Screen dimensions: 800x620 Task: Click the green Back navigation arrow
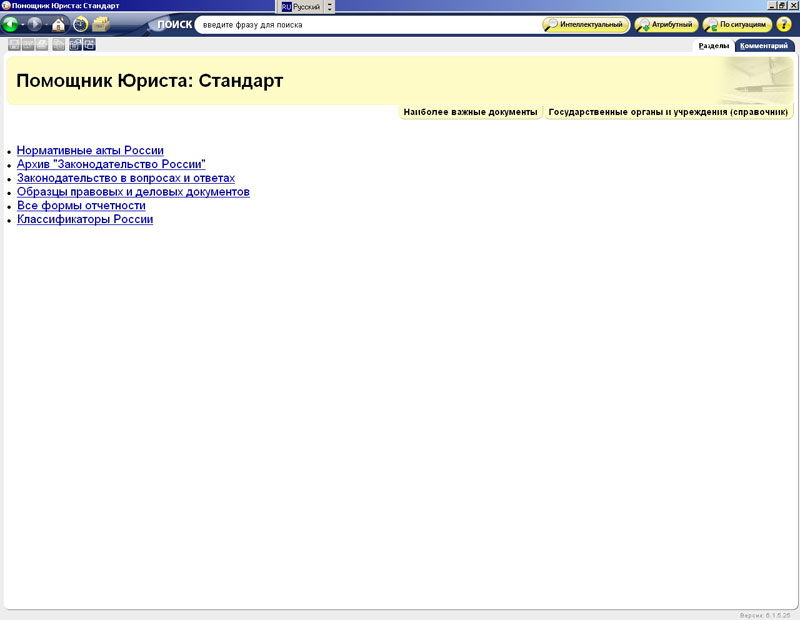pyautogui.click(x=10, y=24)
